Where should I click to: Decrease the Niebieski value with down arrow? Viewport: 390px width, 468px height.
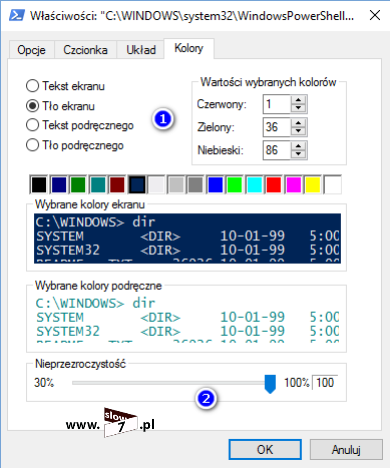coord(298,154)
